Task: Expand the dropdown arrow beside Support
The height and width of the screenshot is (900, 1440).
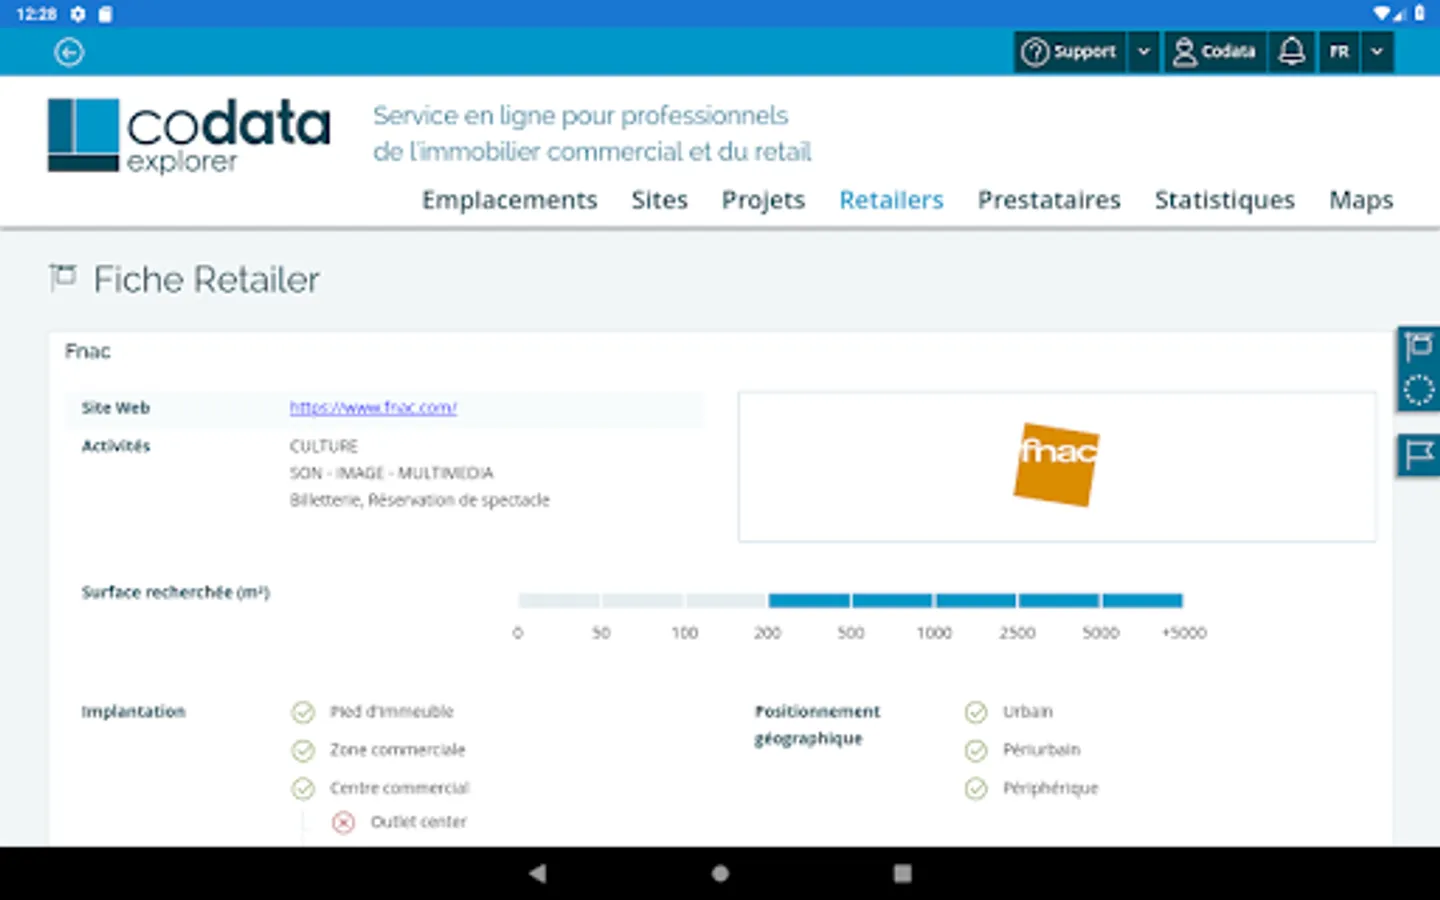Action: (x=1144, y=52)
